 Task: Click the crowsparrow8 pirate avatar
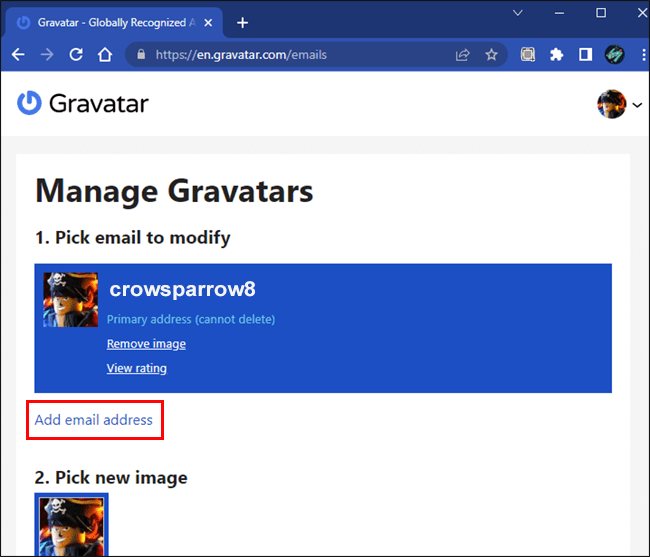coord(70,300)
